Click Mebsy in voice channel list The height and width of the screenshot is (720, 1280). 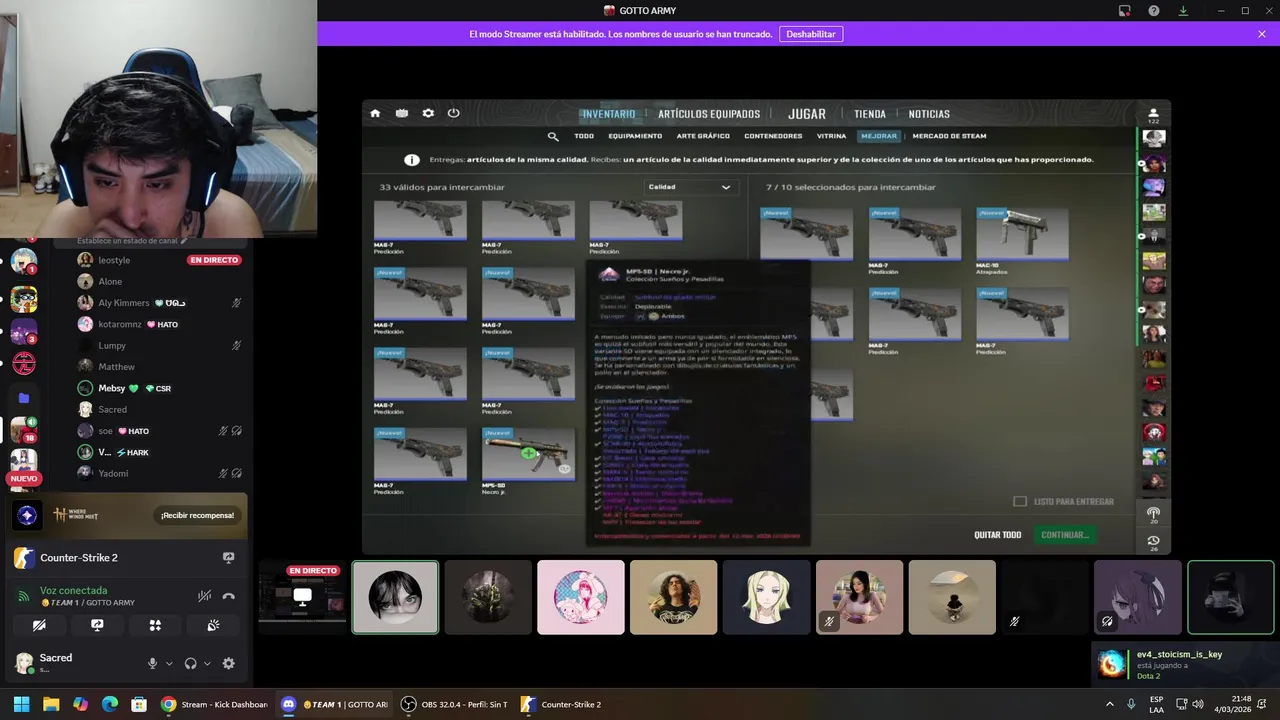click(112, 388)
